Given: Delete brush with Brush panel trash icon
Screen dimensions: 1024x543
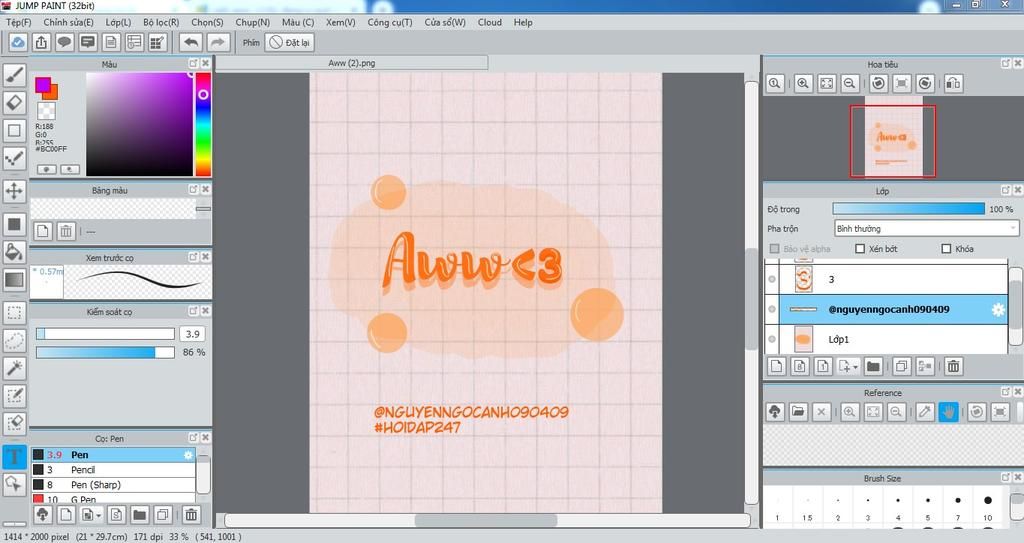Looking at the screenshot, I should pos(191,515).
